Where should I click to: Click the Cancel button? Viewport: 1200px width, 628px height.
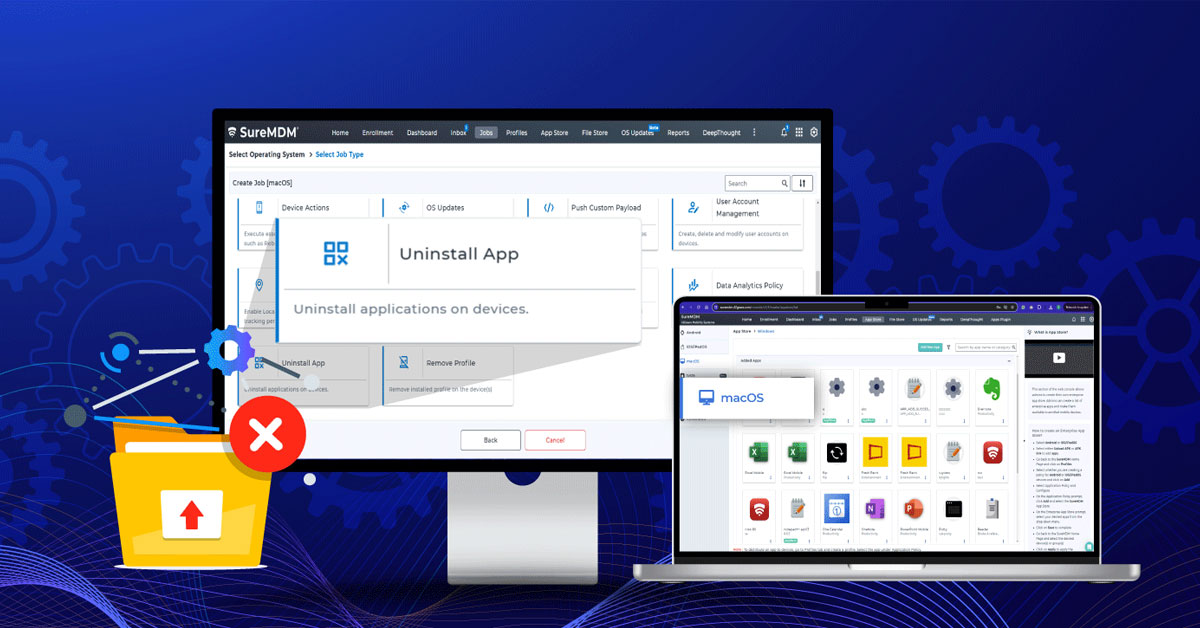[555, 440]
